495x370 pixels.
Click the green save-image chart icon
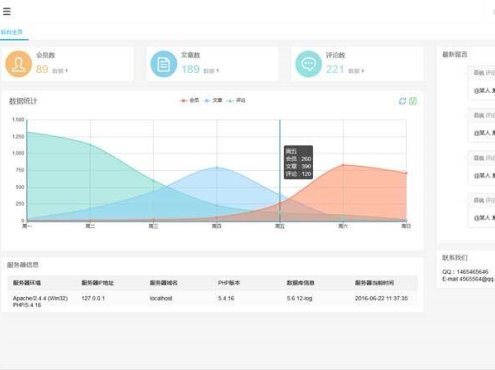pyautogui.click(x=413, y=101)
